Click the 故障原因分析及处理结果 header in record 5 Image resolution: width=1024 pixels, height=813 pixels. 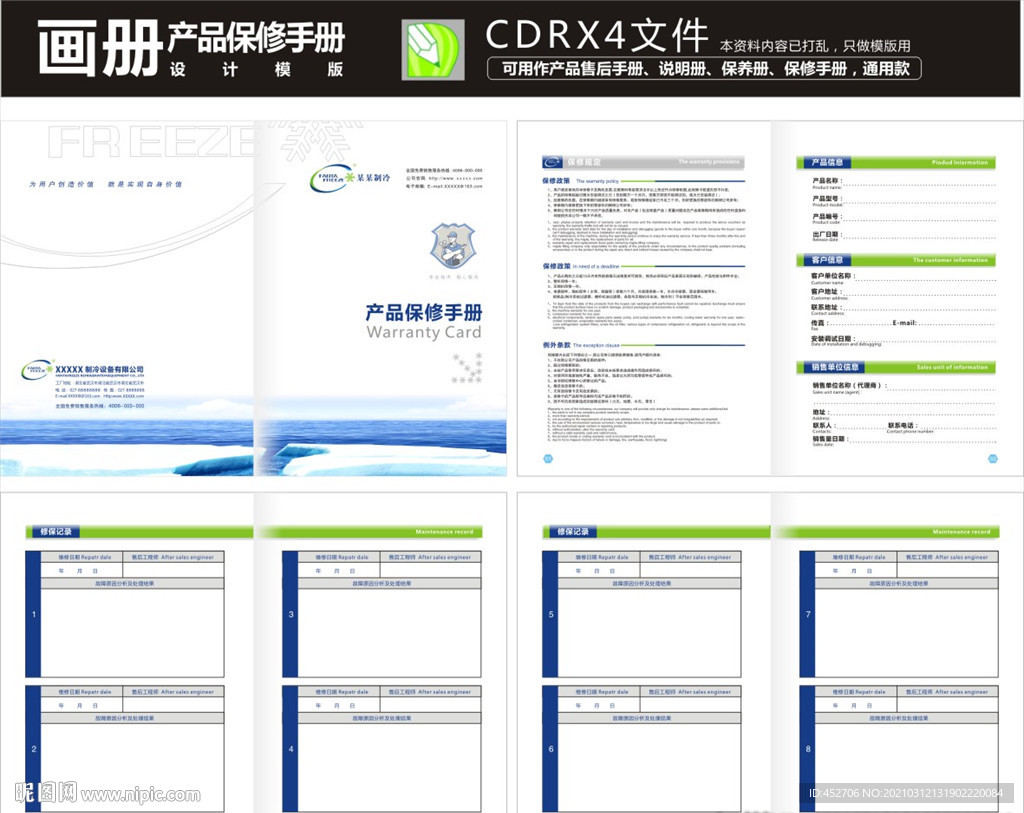[650, 583]
